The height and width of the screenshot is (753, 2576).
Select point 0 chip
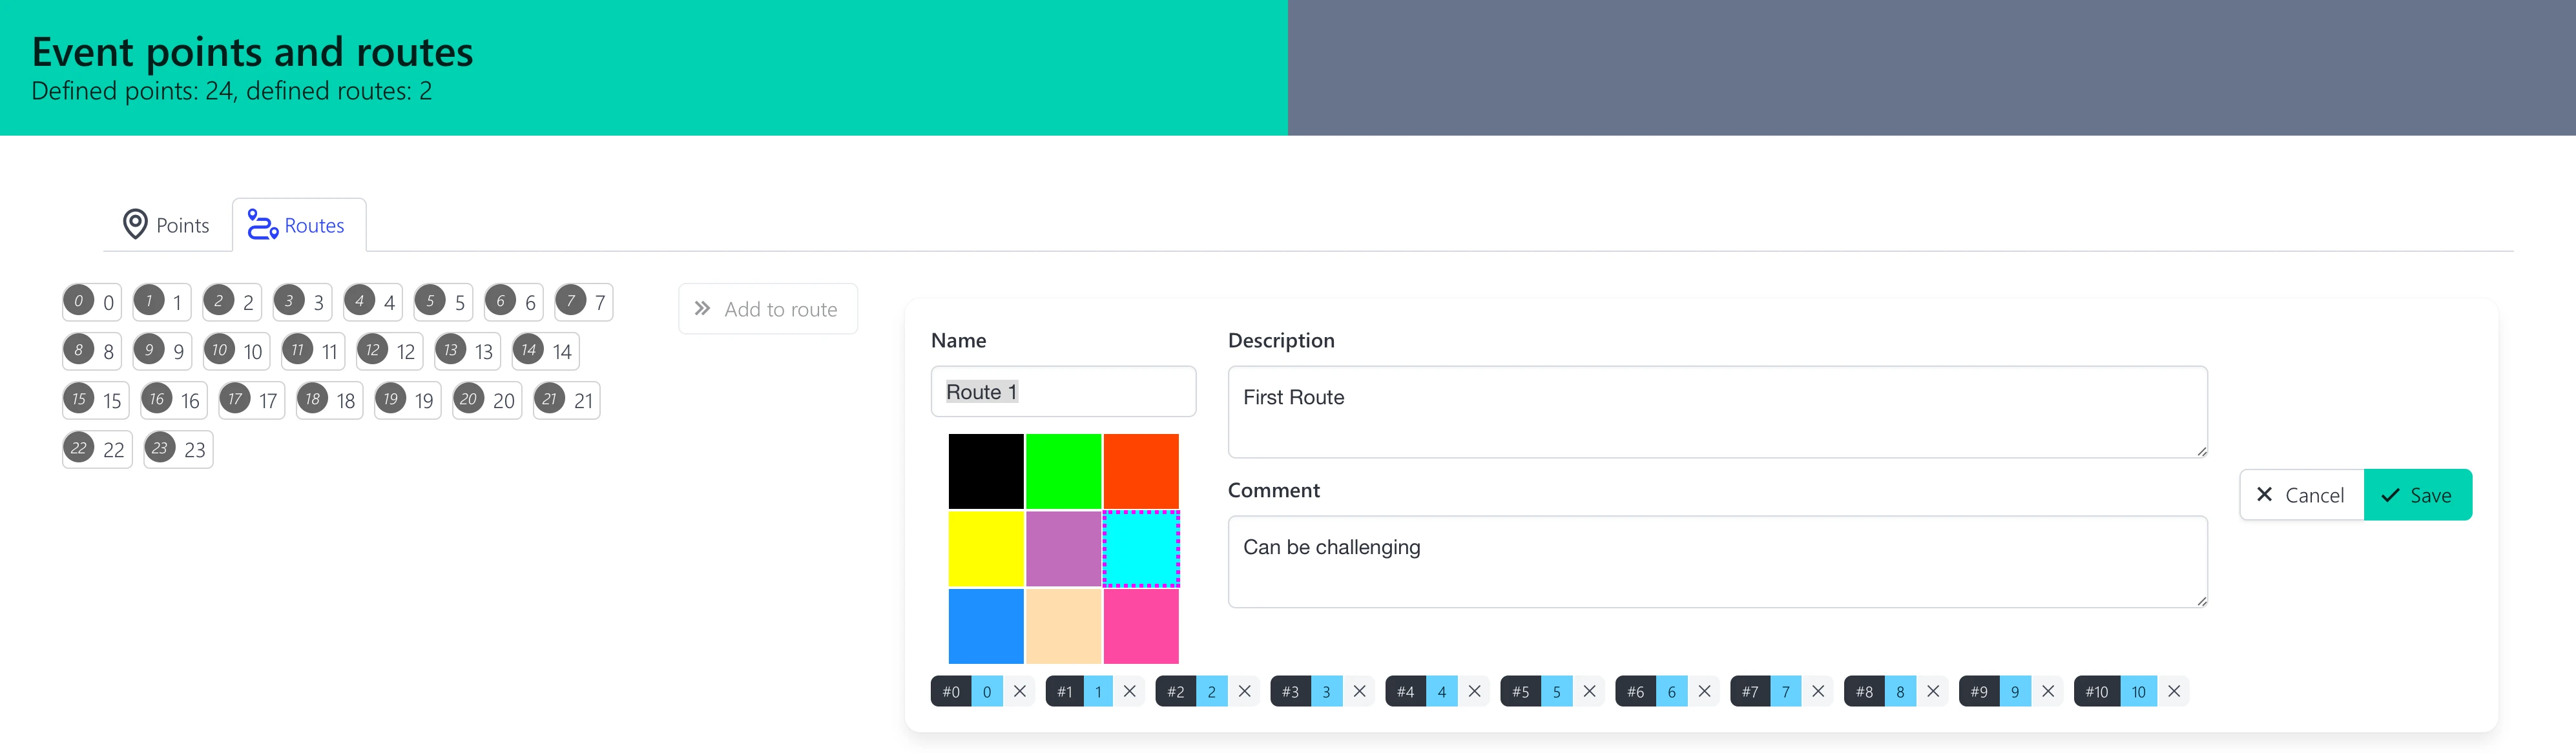pos(92,302)
